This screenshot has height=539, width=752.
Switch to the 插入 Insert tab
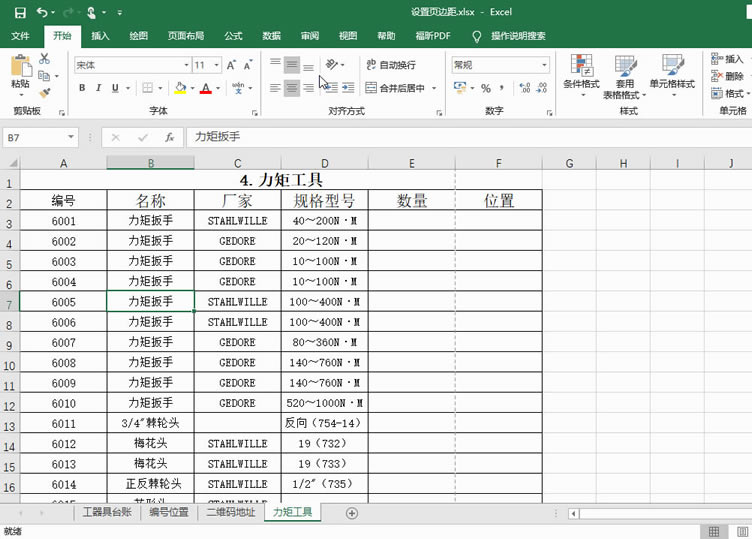click(100, 36)
